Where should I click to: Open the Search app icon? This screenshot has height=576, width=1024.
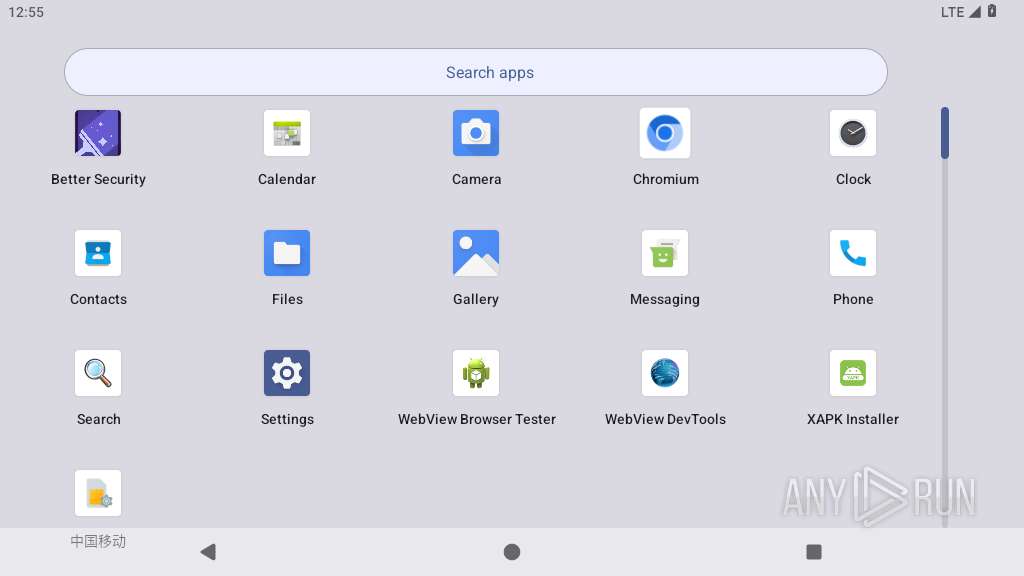click(x=98, y=373)
